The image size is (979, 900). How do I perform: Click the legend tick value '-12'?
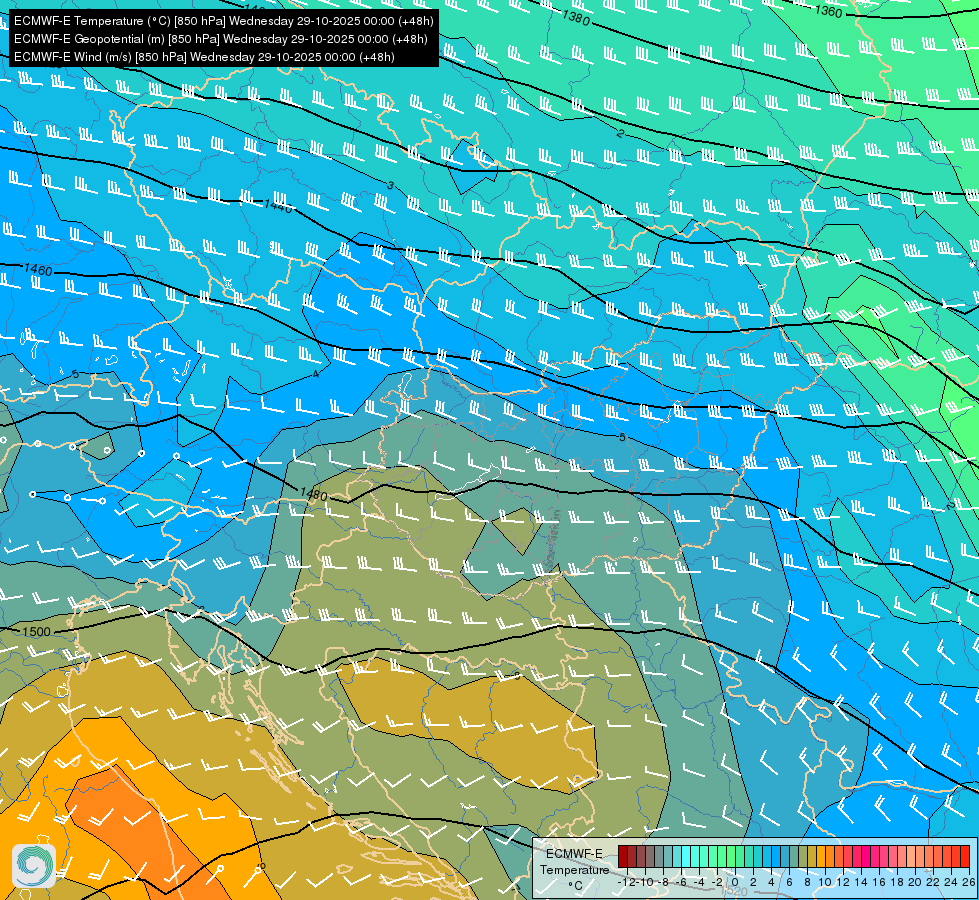pos(626,882)
